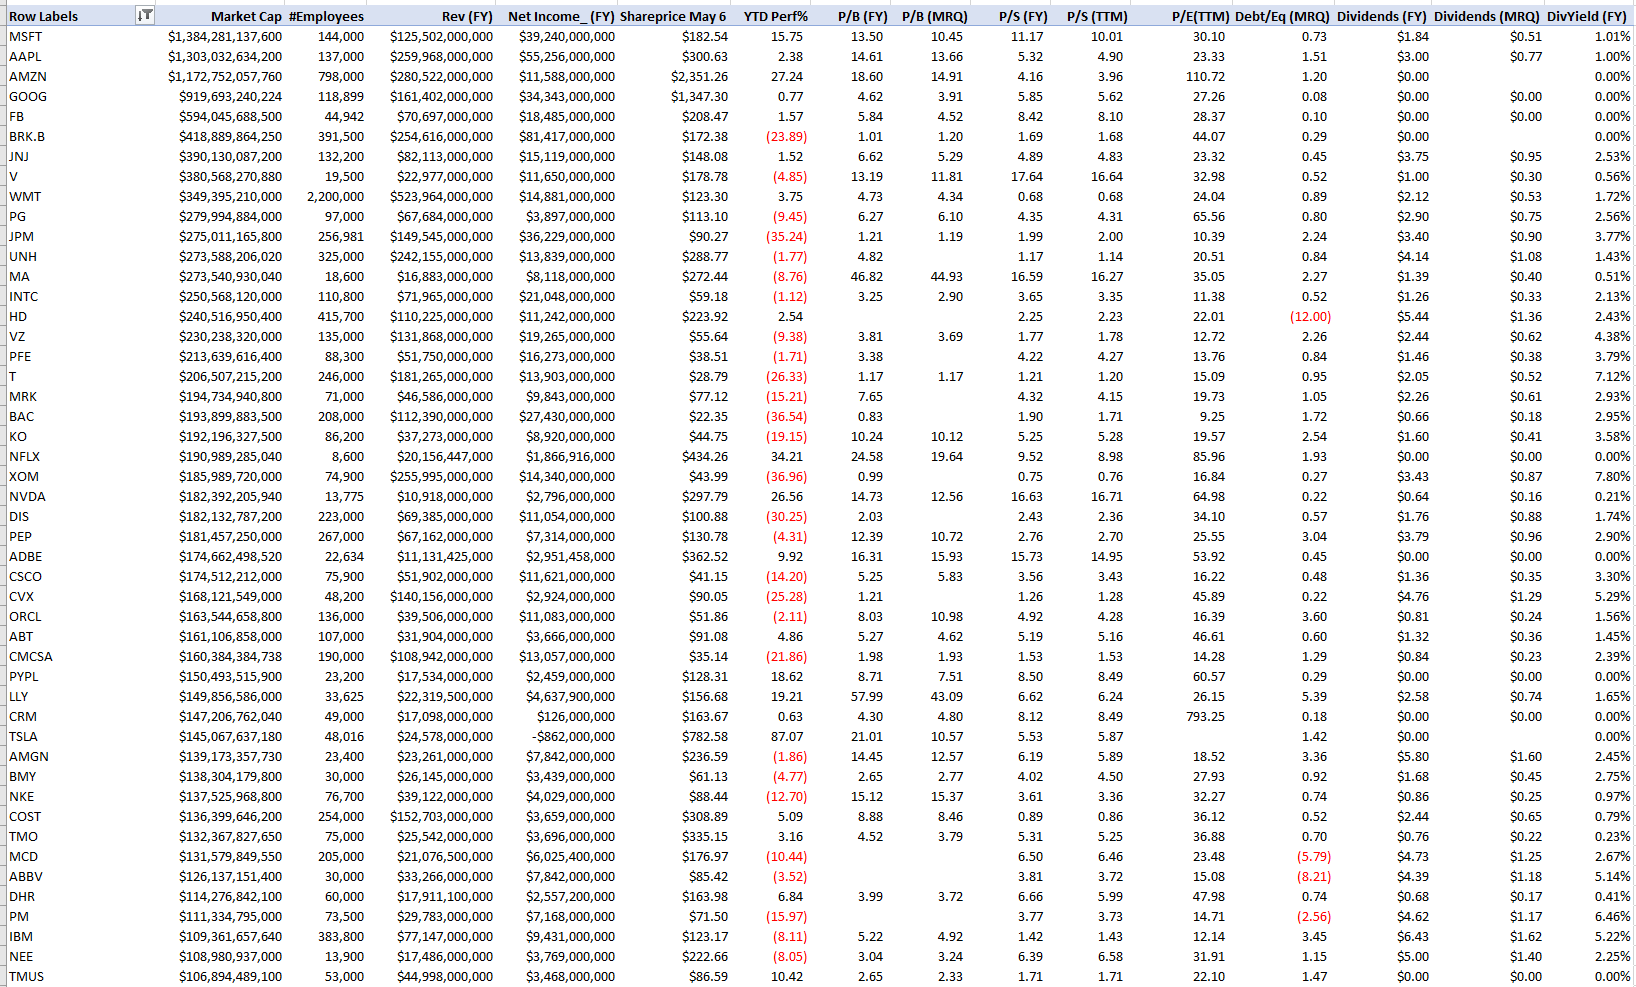Select the Market Cap column header
Viewport: 1636px width, 987px height.
click(246, 16)
